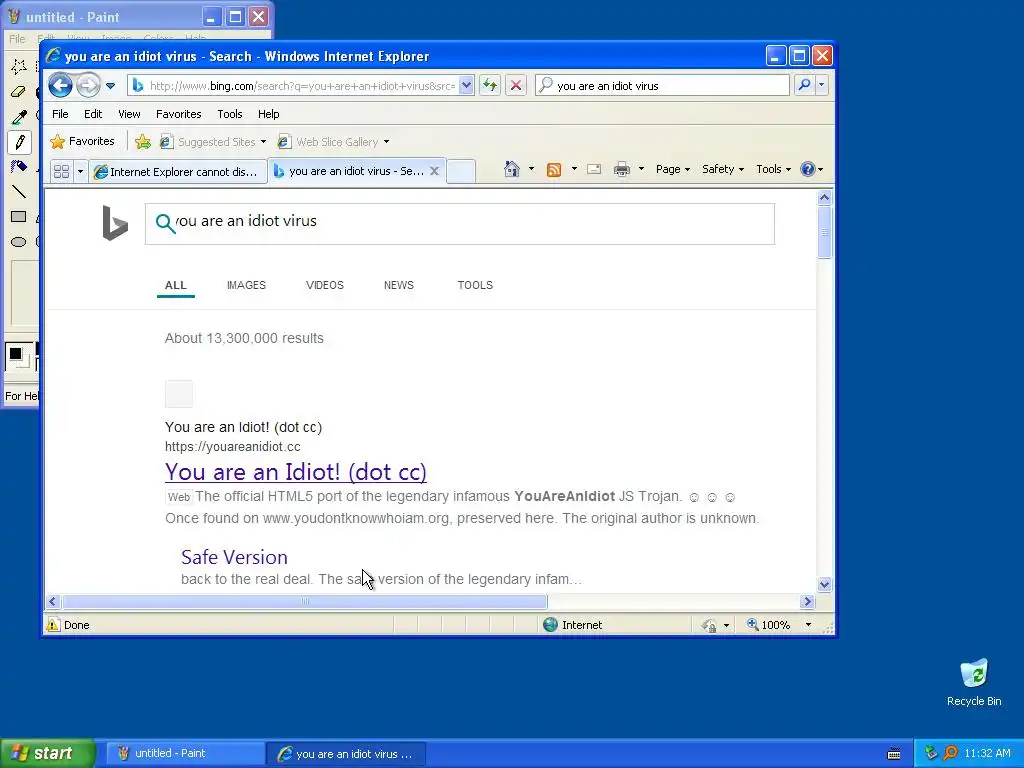Open the View menu in Internet Explorer
Screen dimensions: 1024x768
[129, 114]
